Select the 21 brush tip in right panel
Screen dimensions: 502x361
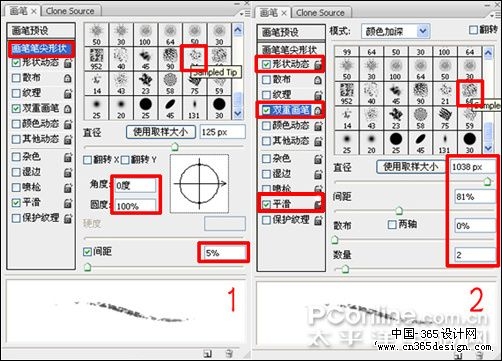[445, 93]
